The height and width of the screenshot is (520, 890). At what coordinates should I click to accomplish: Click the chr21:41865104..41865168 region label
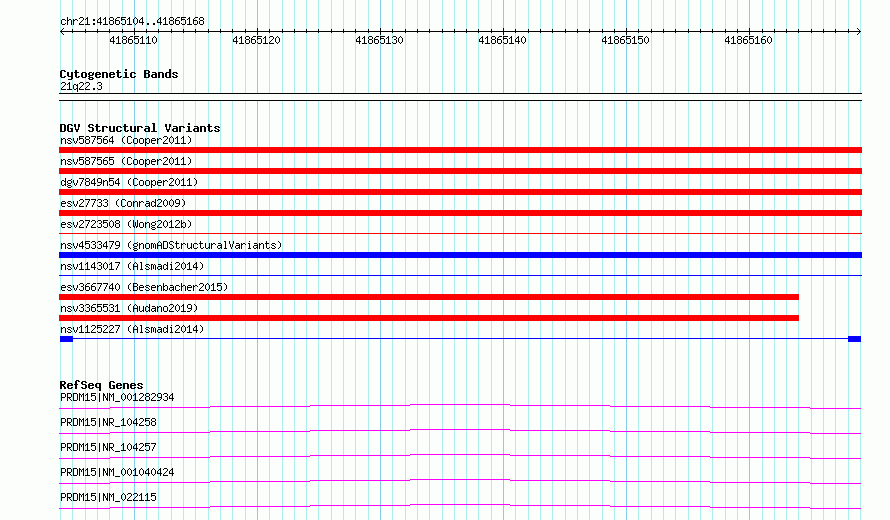[x=132, y=21]
